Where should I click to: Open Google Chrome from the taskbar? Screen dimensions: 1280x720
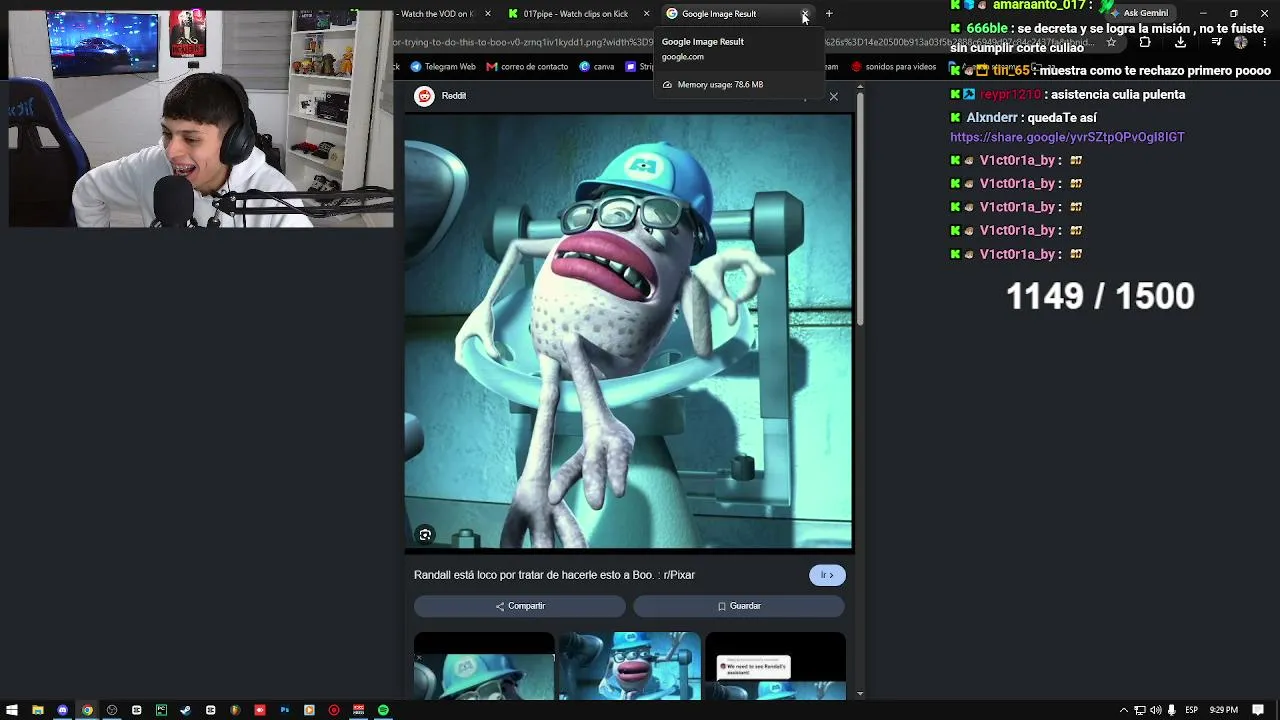click(87, 710)
